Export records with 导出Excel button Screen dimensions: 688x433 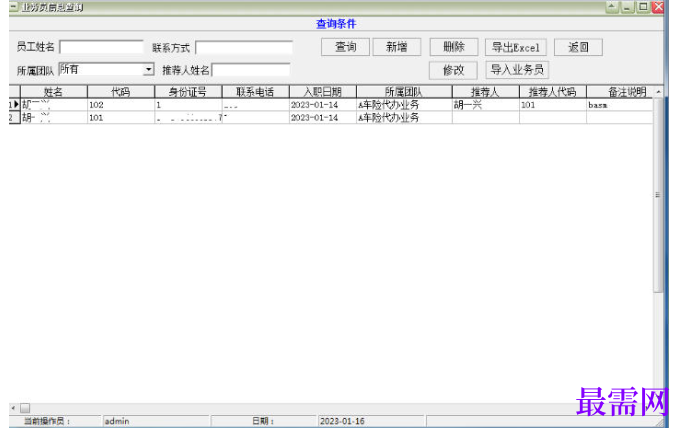tap(516, 47)
